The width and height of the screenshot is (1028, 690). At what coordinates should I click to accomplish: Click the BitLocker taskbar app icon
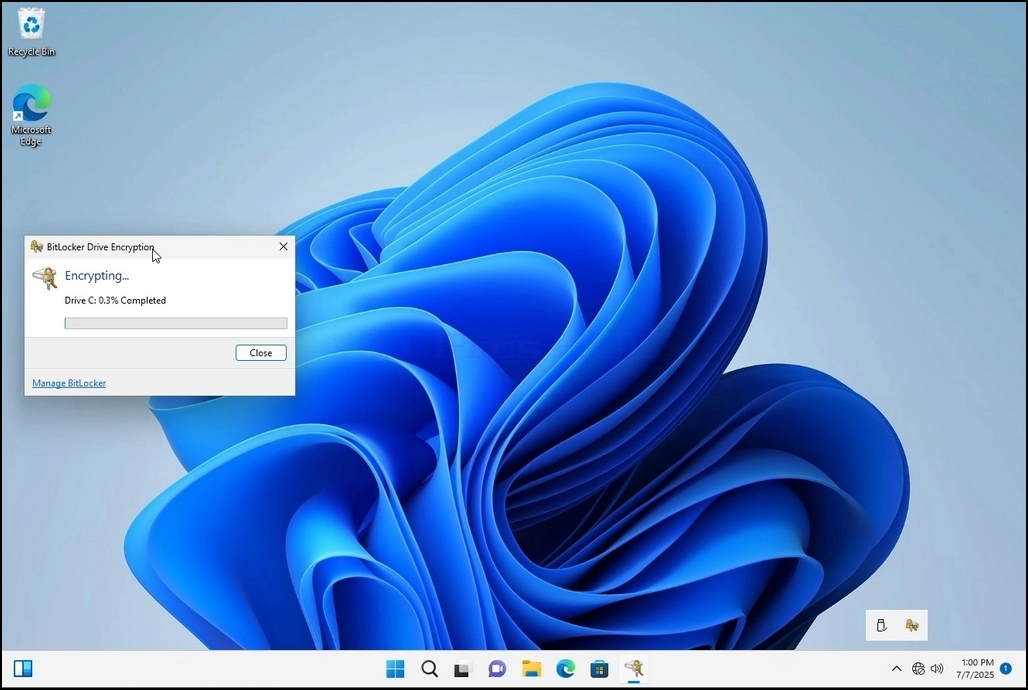(x=633, y=668)
